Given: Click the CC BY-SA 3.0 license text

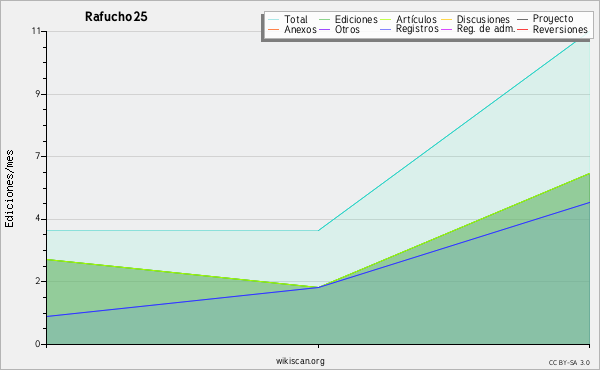Looking at the screenshot, I should click(x=569, y=363).
